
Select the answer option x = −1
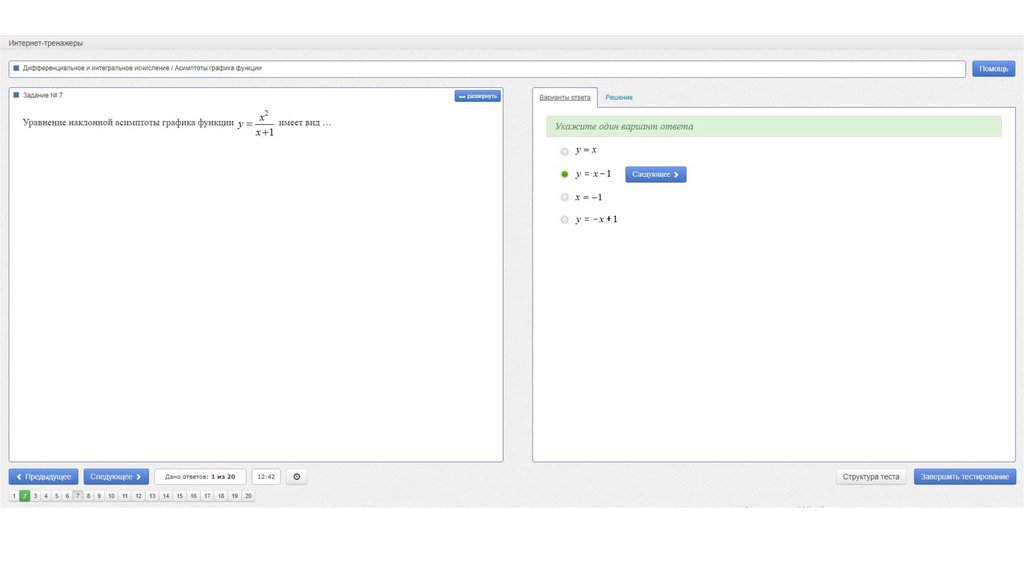tap(565, 197)
